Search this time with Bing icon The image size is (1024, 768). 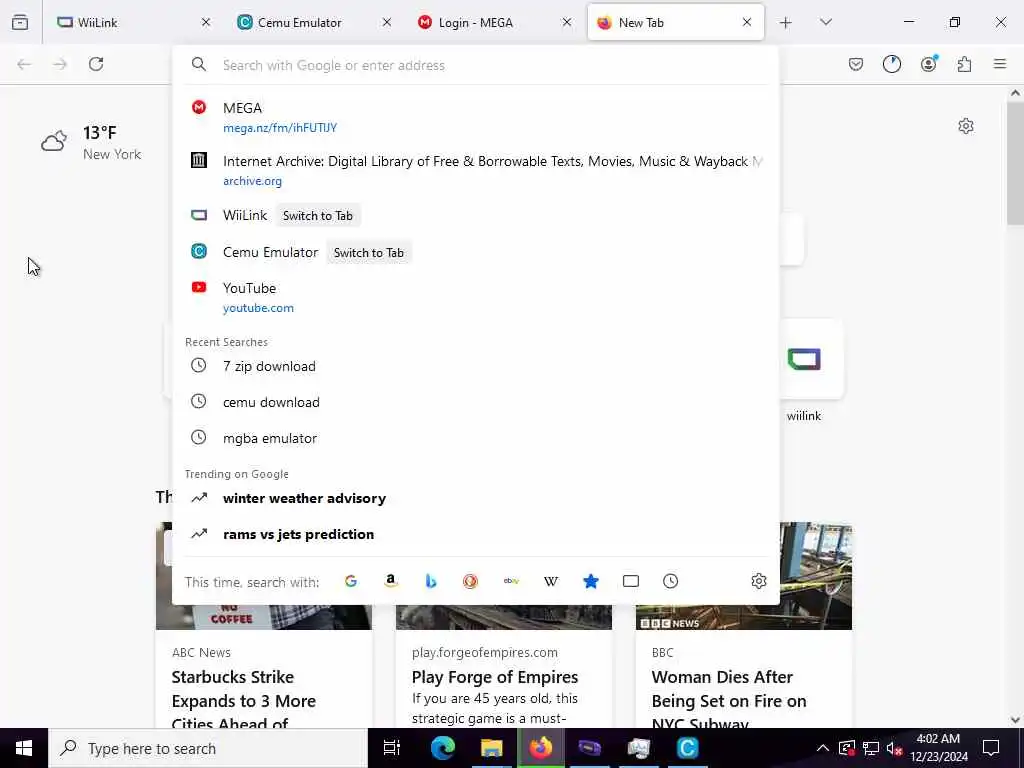pyautogui.click(x=430, y=581)
